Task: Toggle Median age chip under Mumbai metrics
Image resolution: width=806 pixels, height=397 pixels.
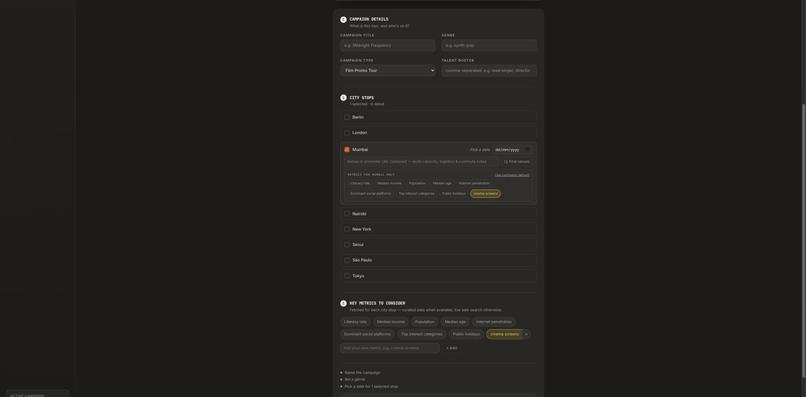Action: pos(442,183)
